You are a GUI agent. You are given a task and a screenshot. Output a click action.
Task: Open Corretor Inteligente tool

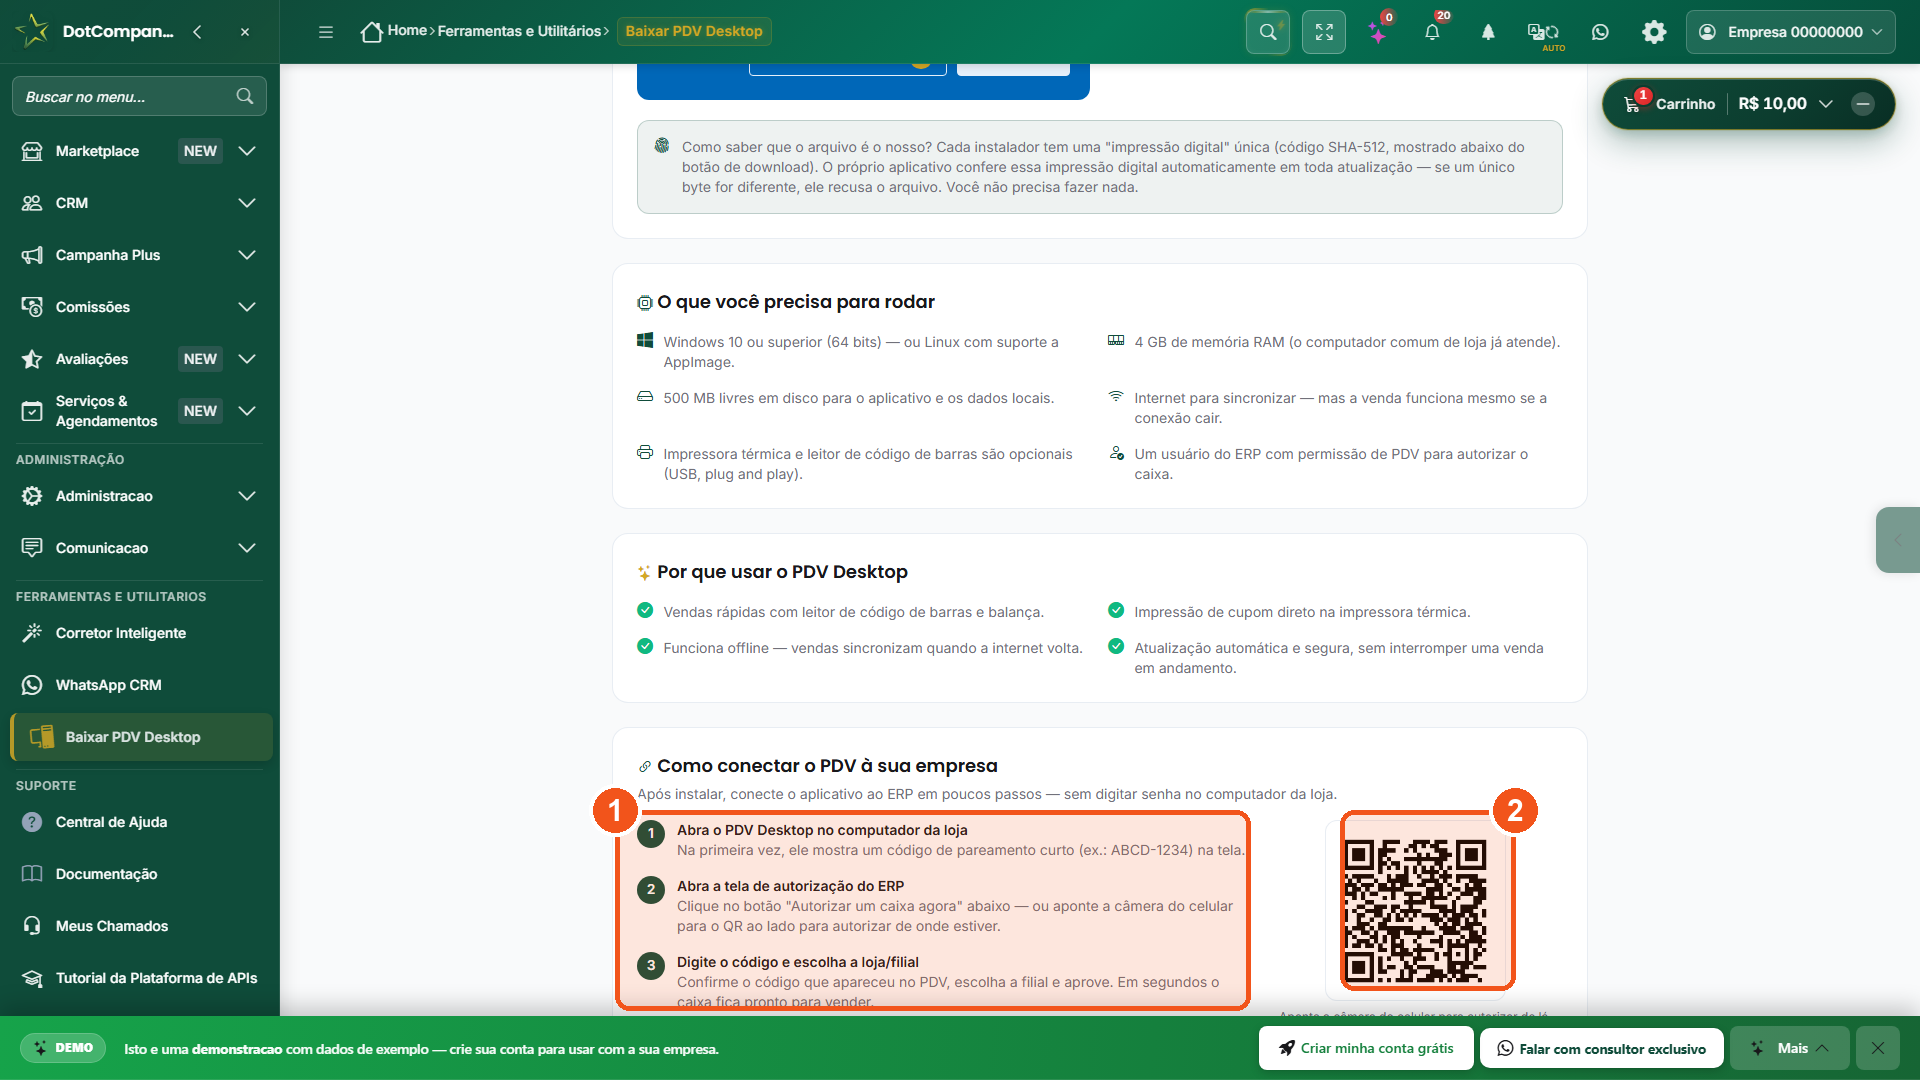pos(139,633)
